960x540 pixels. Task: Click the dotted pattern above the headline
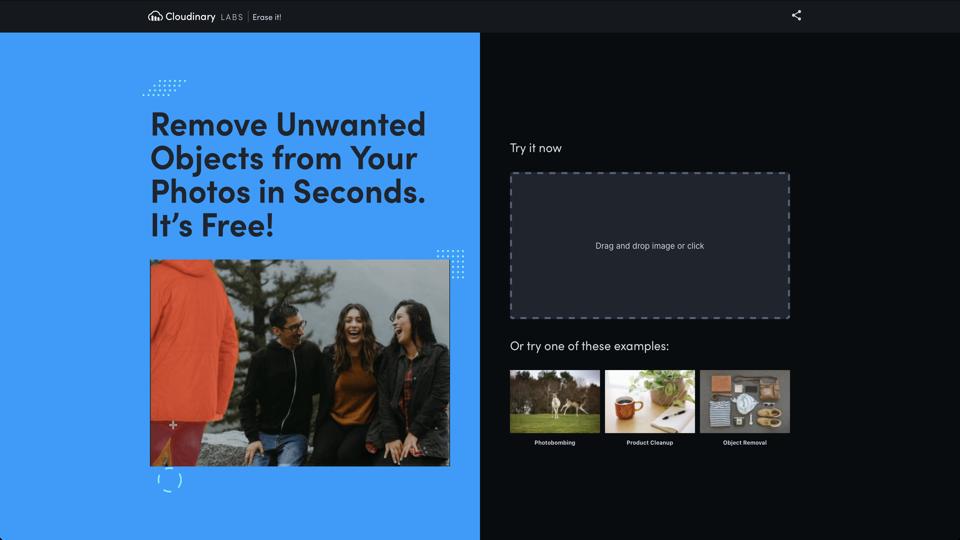click(x=165, y=88)
